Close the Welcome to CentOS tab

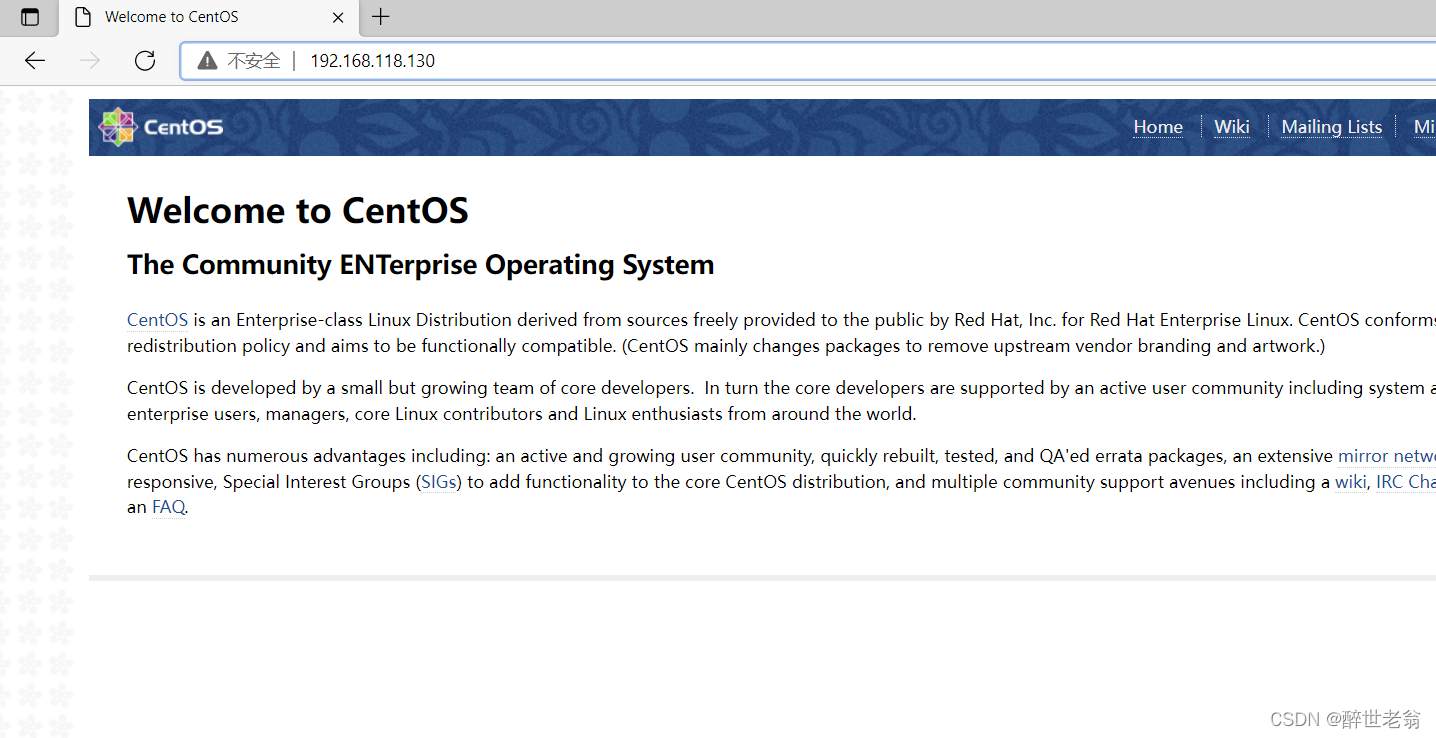(338, 17)
